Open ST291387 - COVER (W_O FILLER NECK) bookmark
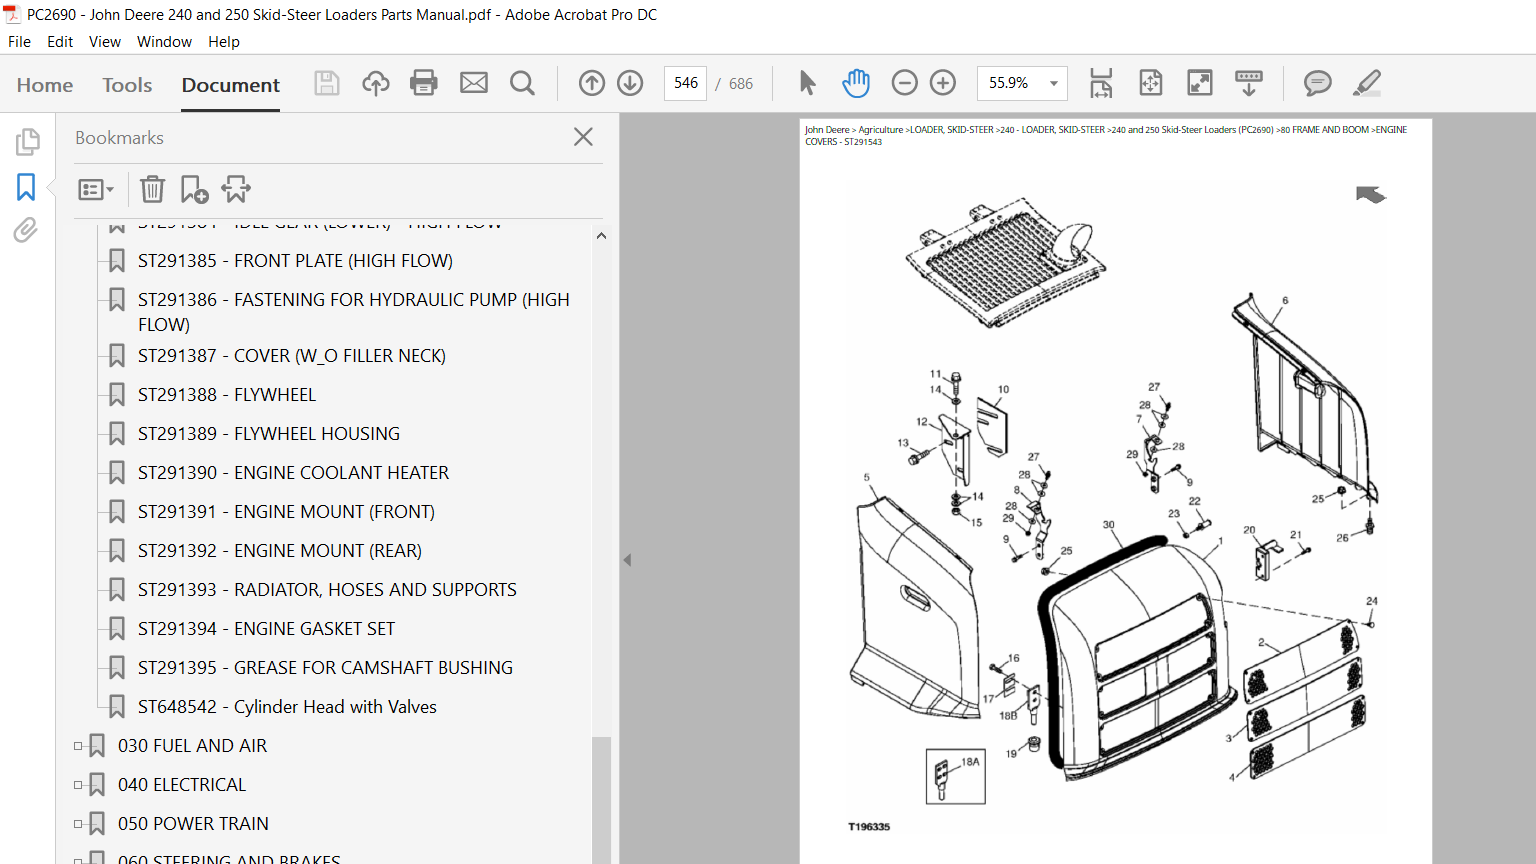Image resolution: width=1536 pixels, height=864 pixels. 292,356
